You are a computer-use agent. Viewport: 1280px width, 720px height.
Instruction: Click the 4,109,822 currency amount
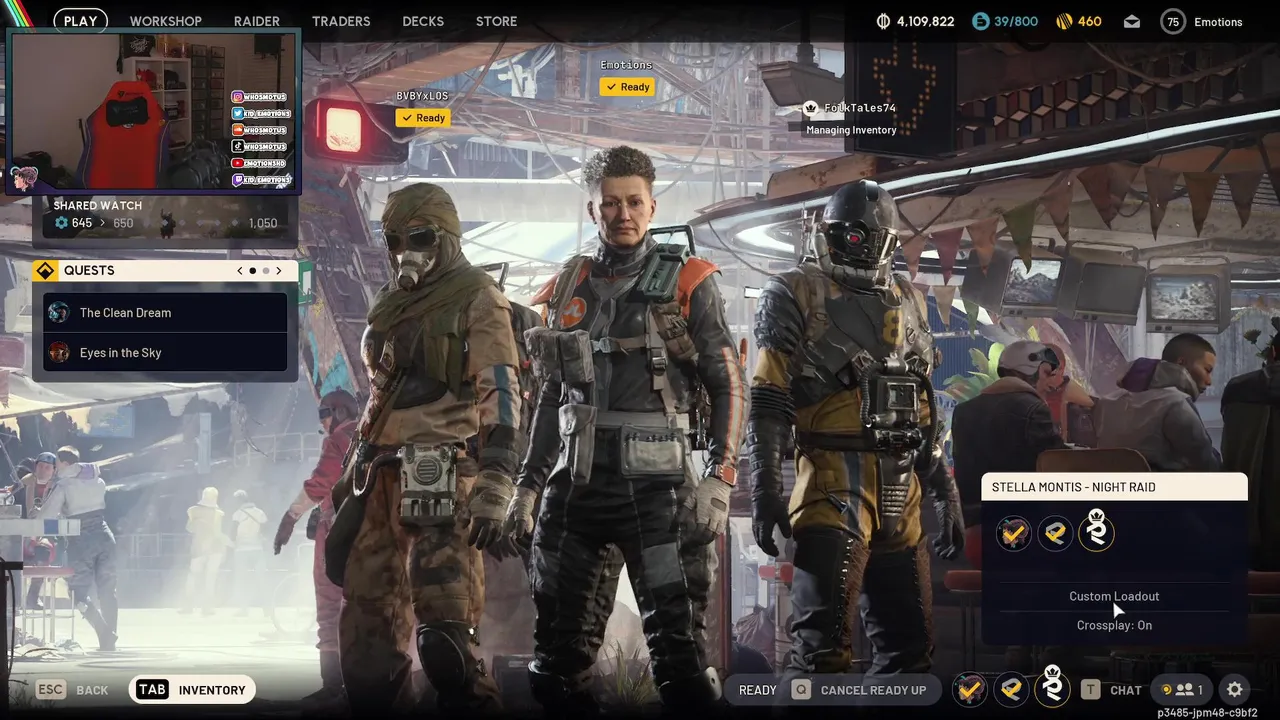point(925,21)
